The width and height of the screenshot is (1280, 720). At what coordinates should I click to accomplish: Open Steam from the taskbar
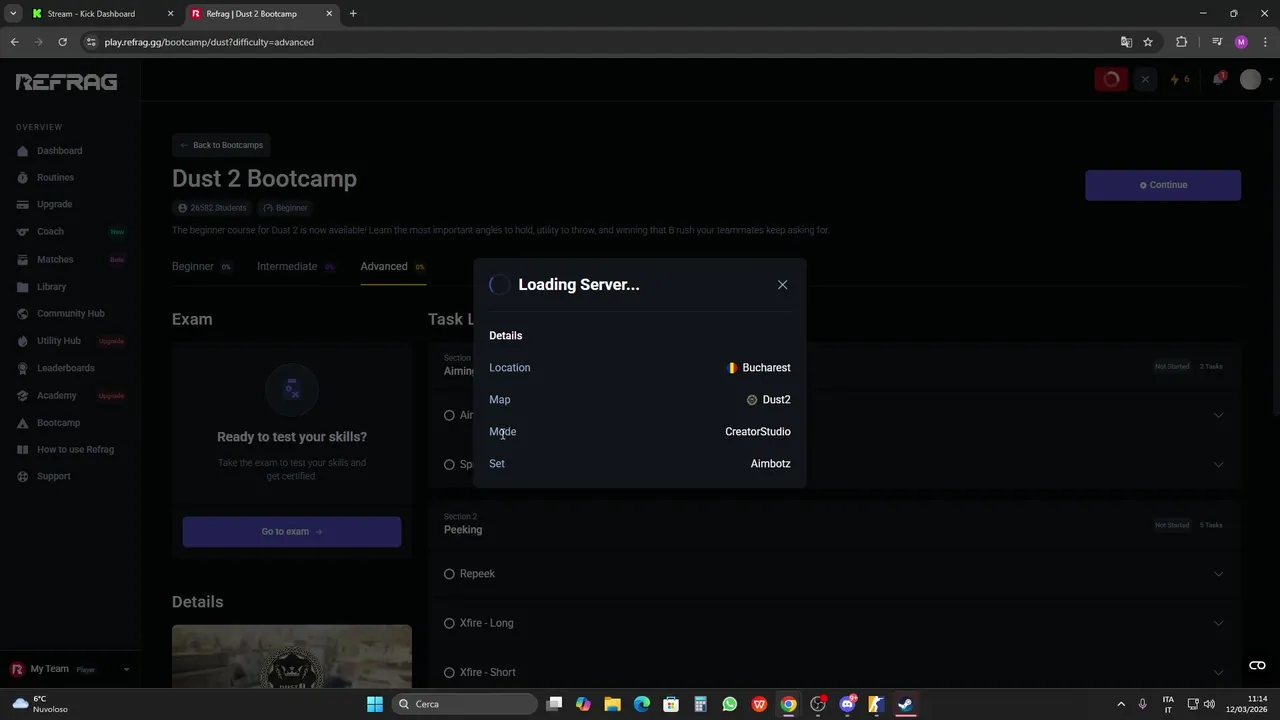pos(905,704)
